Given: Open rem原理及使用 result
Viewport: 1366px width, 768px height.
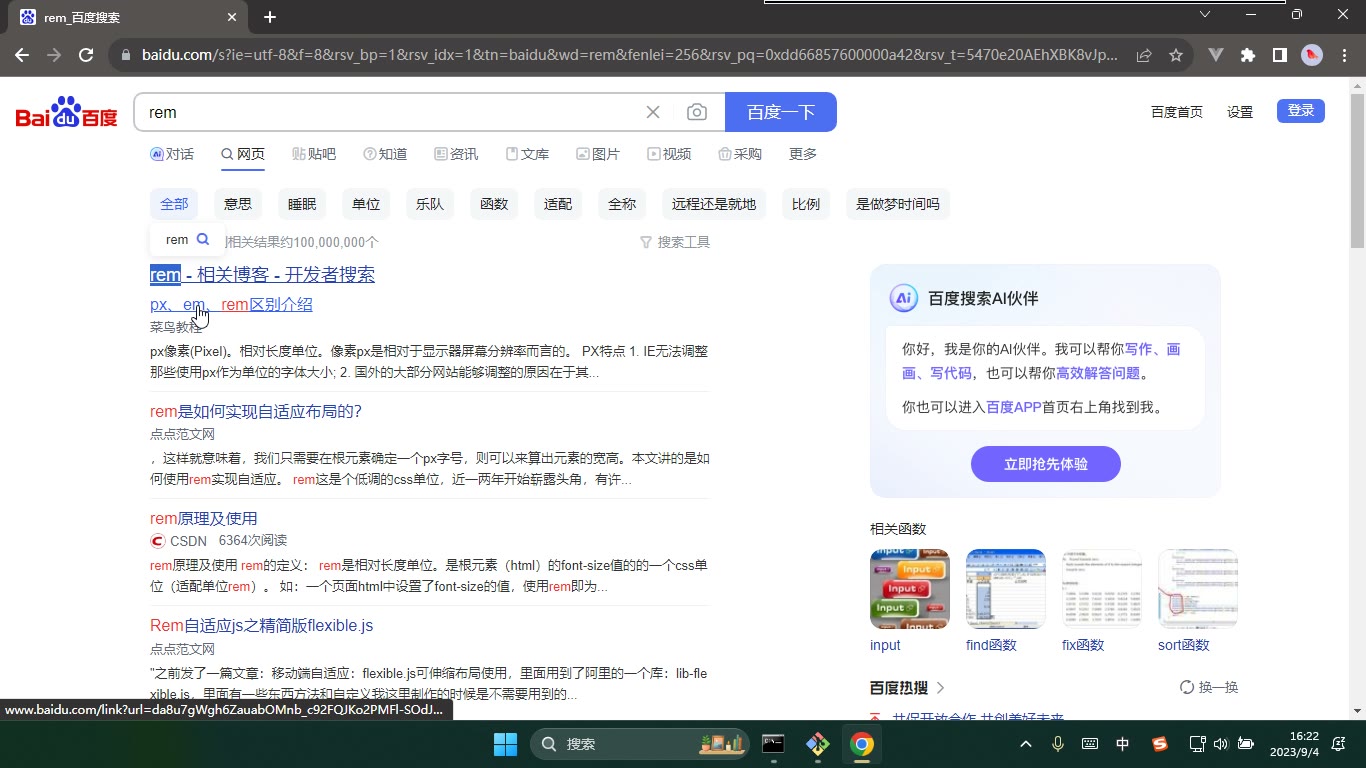Looking at the screenshot, I should (204, 518).
